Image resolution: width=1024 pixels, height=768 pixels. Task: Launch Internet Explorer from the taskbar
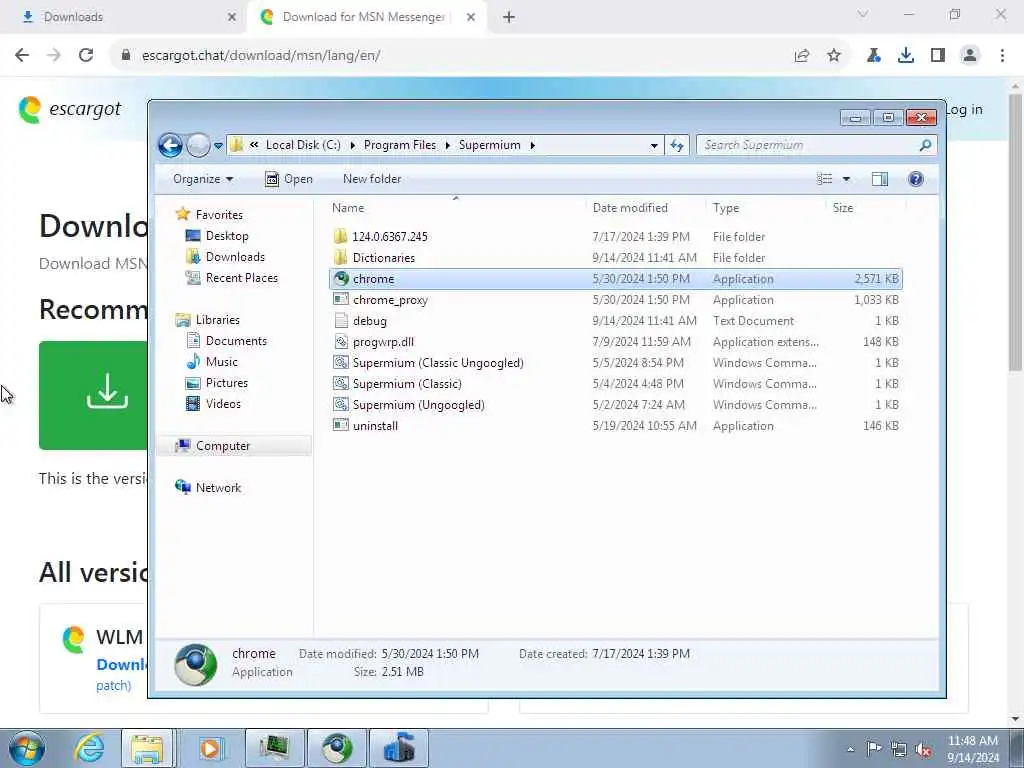88,748
